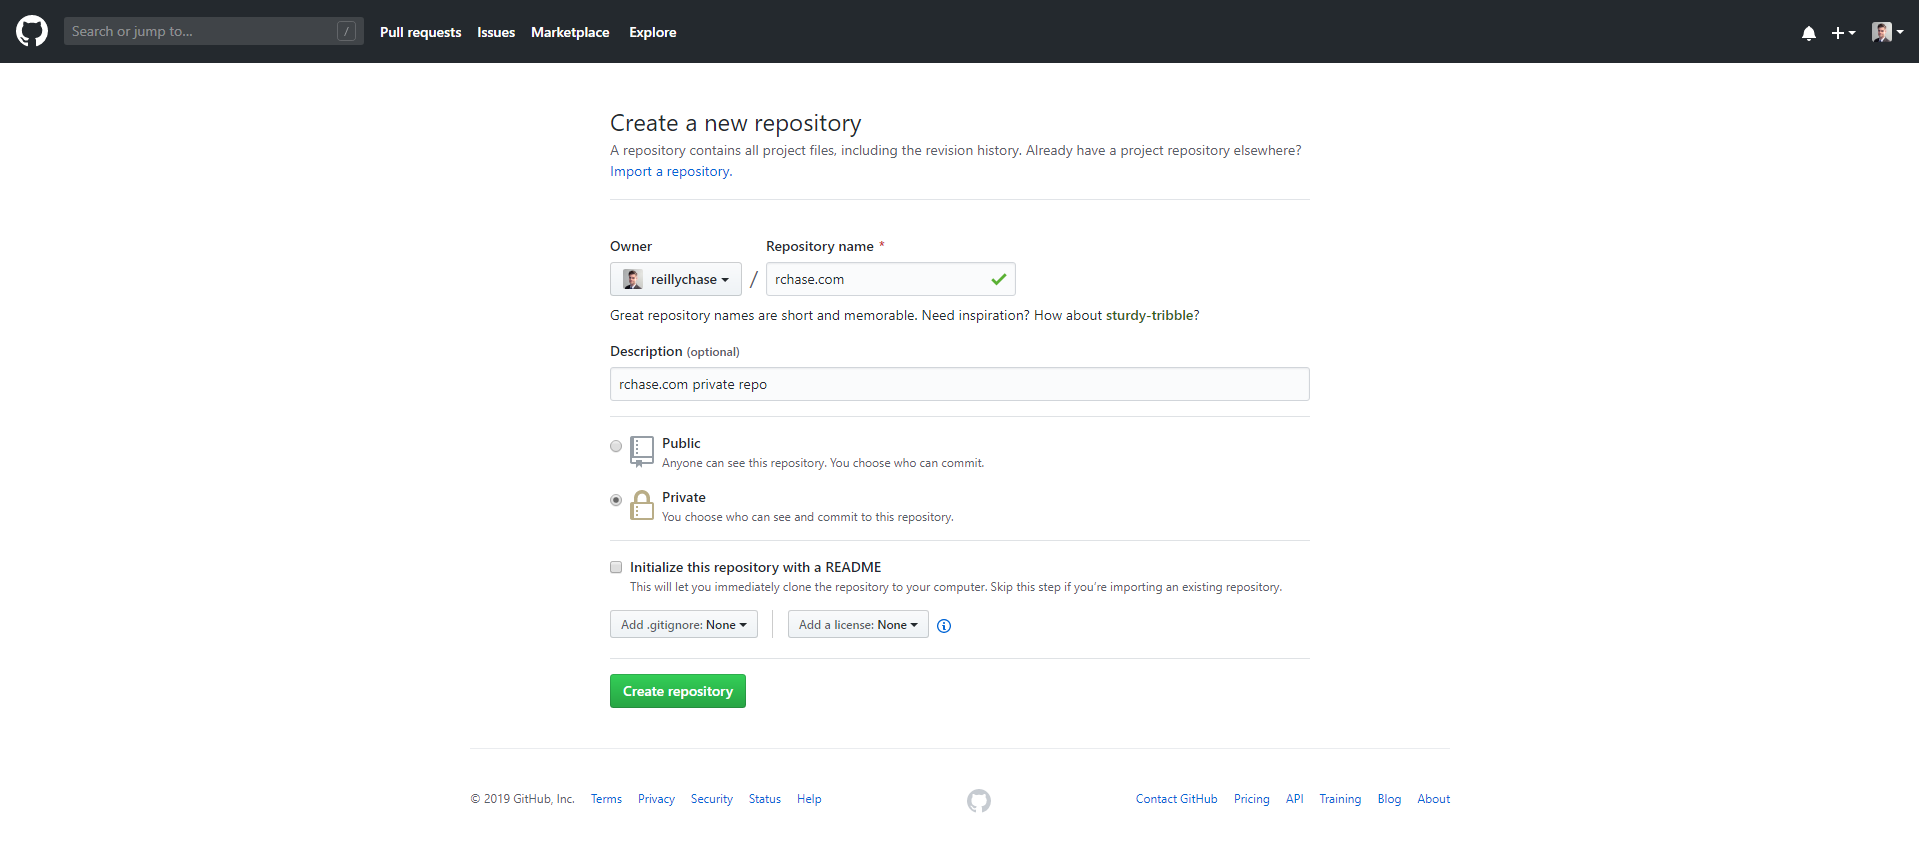1919x841 pixels.
Task: Expand the Add .gitignore dropdown
Action: (684, 624)
